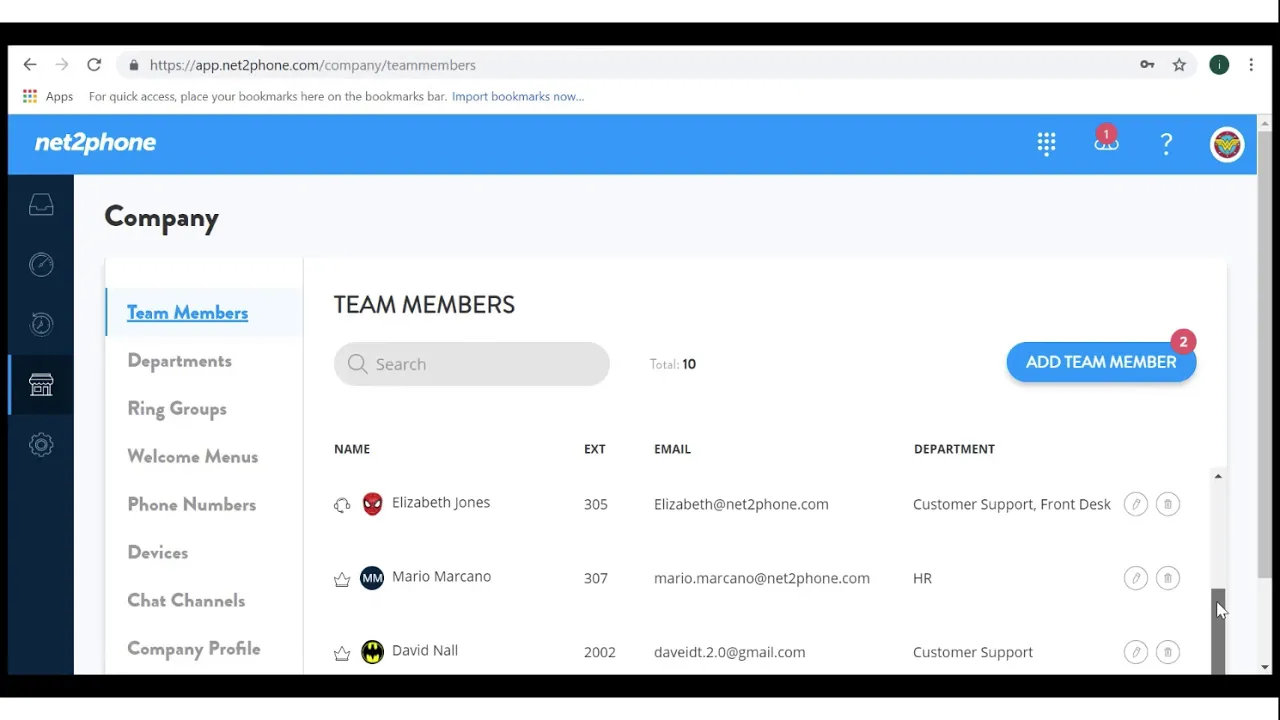The image size is (1280, 720).
Task: Open the help question mark icon
Action: 1166,144
